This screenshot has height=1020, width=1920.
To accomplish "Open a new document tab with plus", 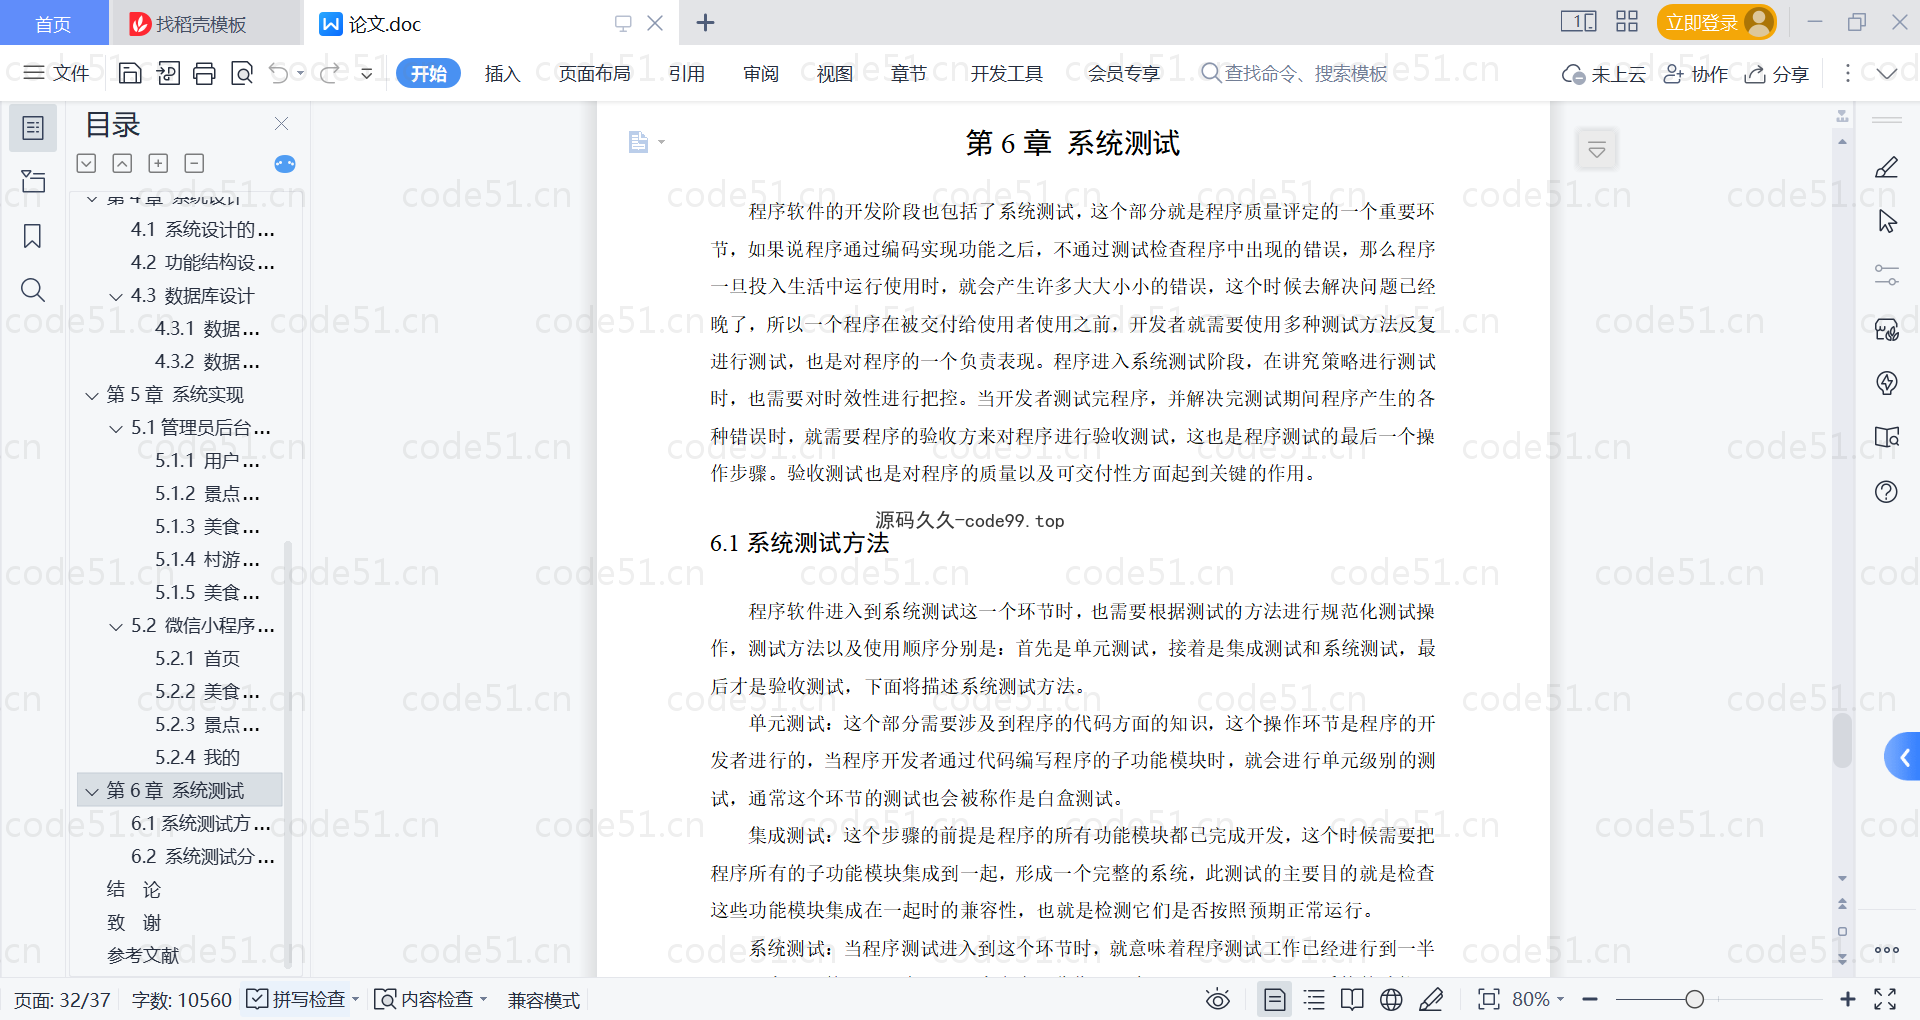I will pyautogui.click(x=706, y=23).
